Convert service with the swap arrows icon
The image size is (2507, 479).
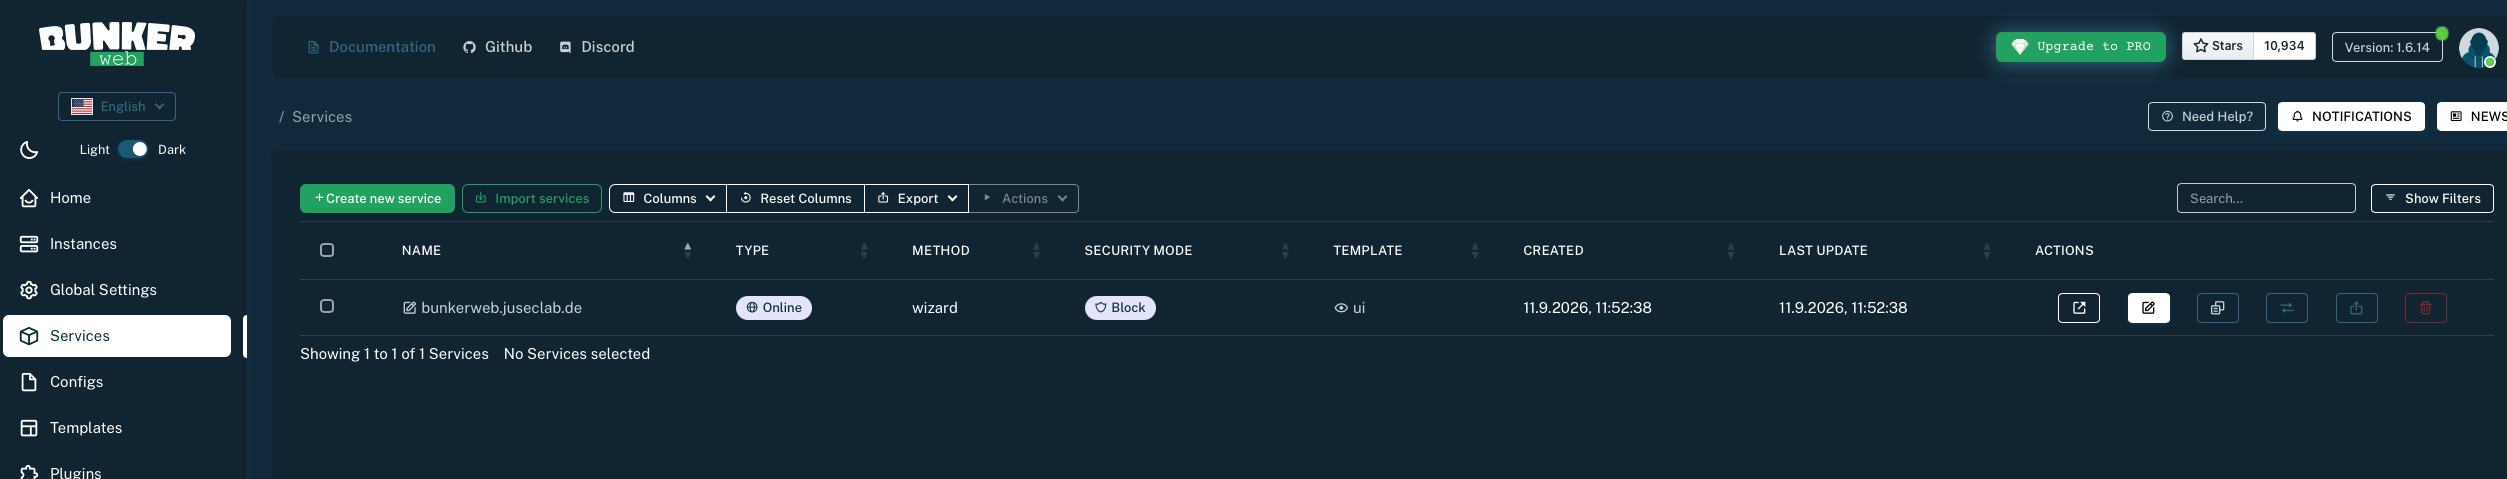point(2286,308)
